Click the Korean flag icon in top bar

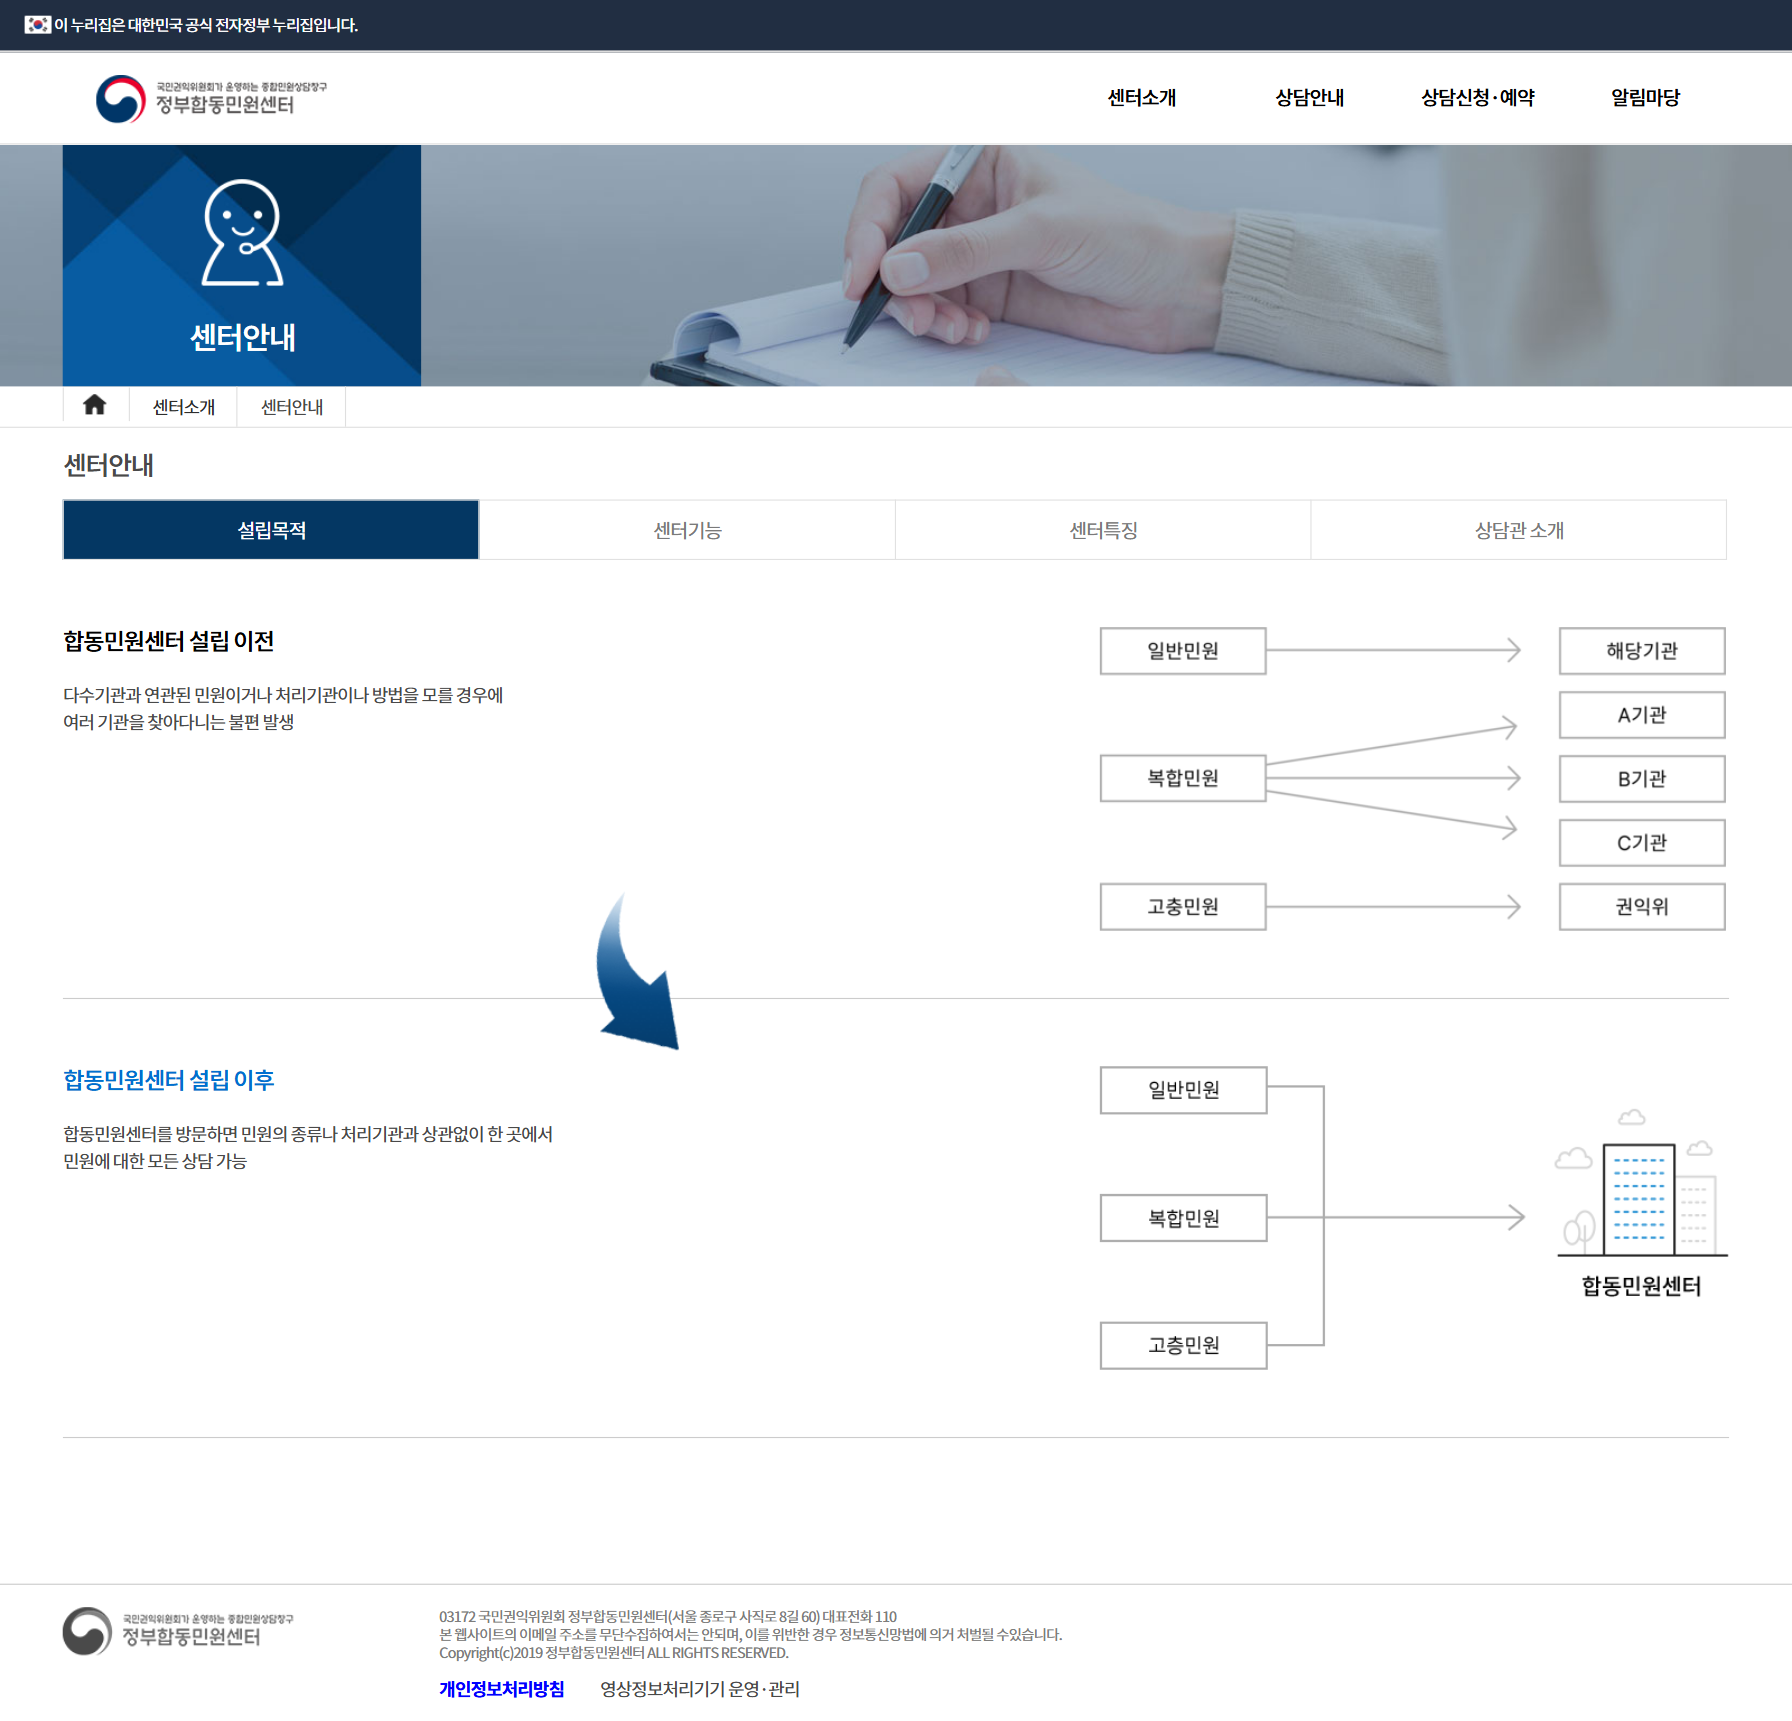click(38, 24)
